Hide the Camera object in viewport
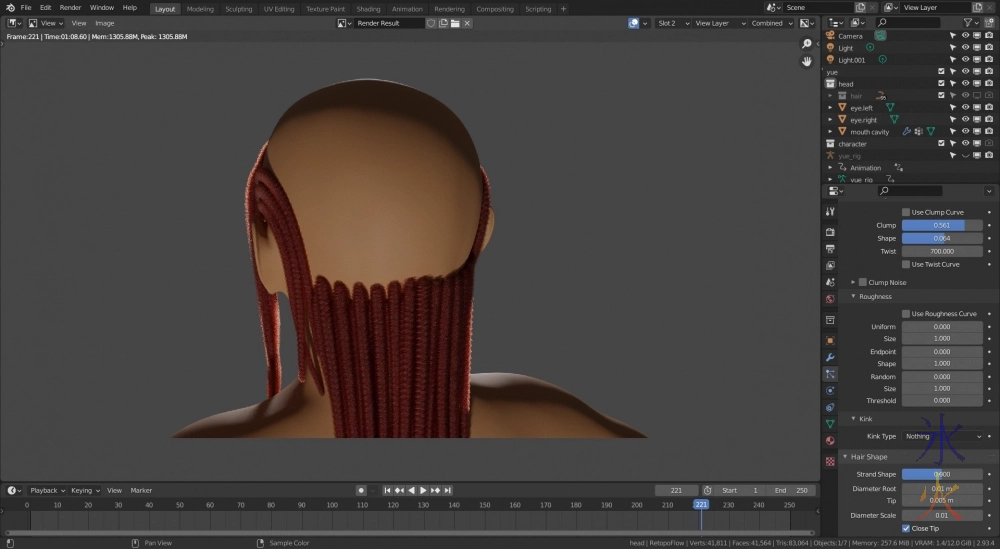The image size is (1000, 549). pos(965,36)
